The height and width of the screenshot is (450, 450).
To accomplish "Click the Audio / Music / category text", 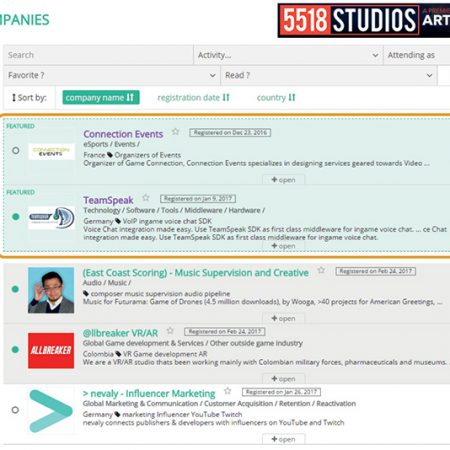I will (x=107, y=283).
